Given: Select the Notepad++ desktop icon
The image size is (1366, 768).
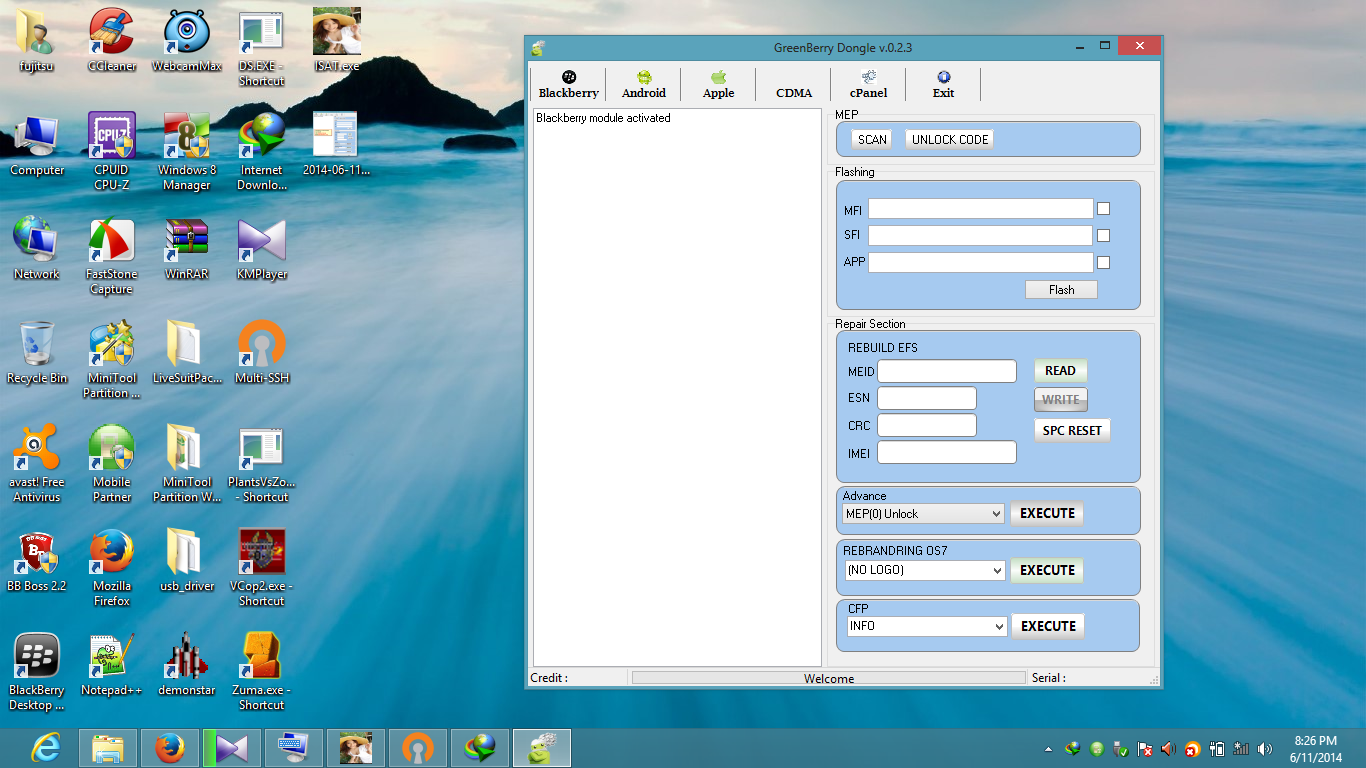Looking at the screenshot, I should click(112, 664).
